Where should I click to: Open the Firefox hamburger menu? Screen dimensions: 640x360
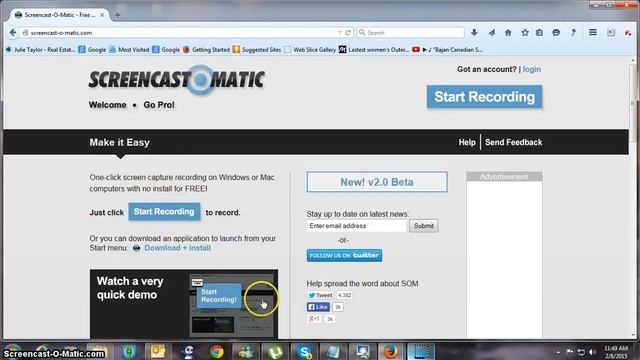click(593, 33)
